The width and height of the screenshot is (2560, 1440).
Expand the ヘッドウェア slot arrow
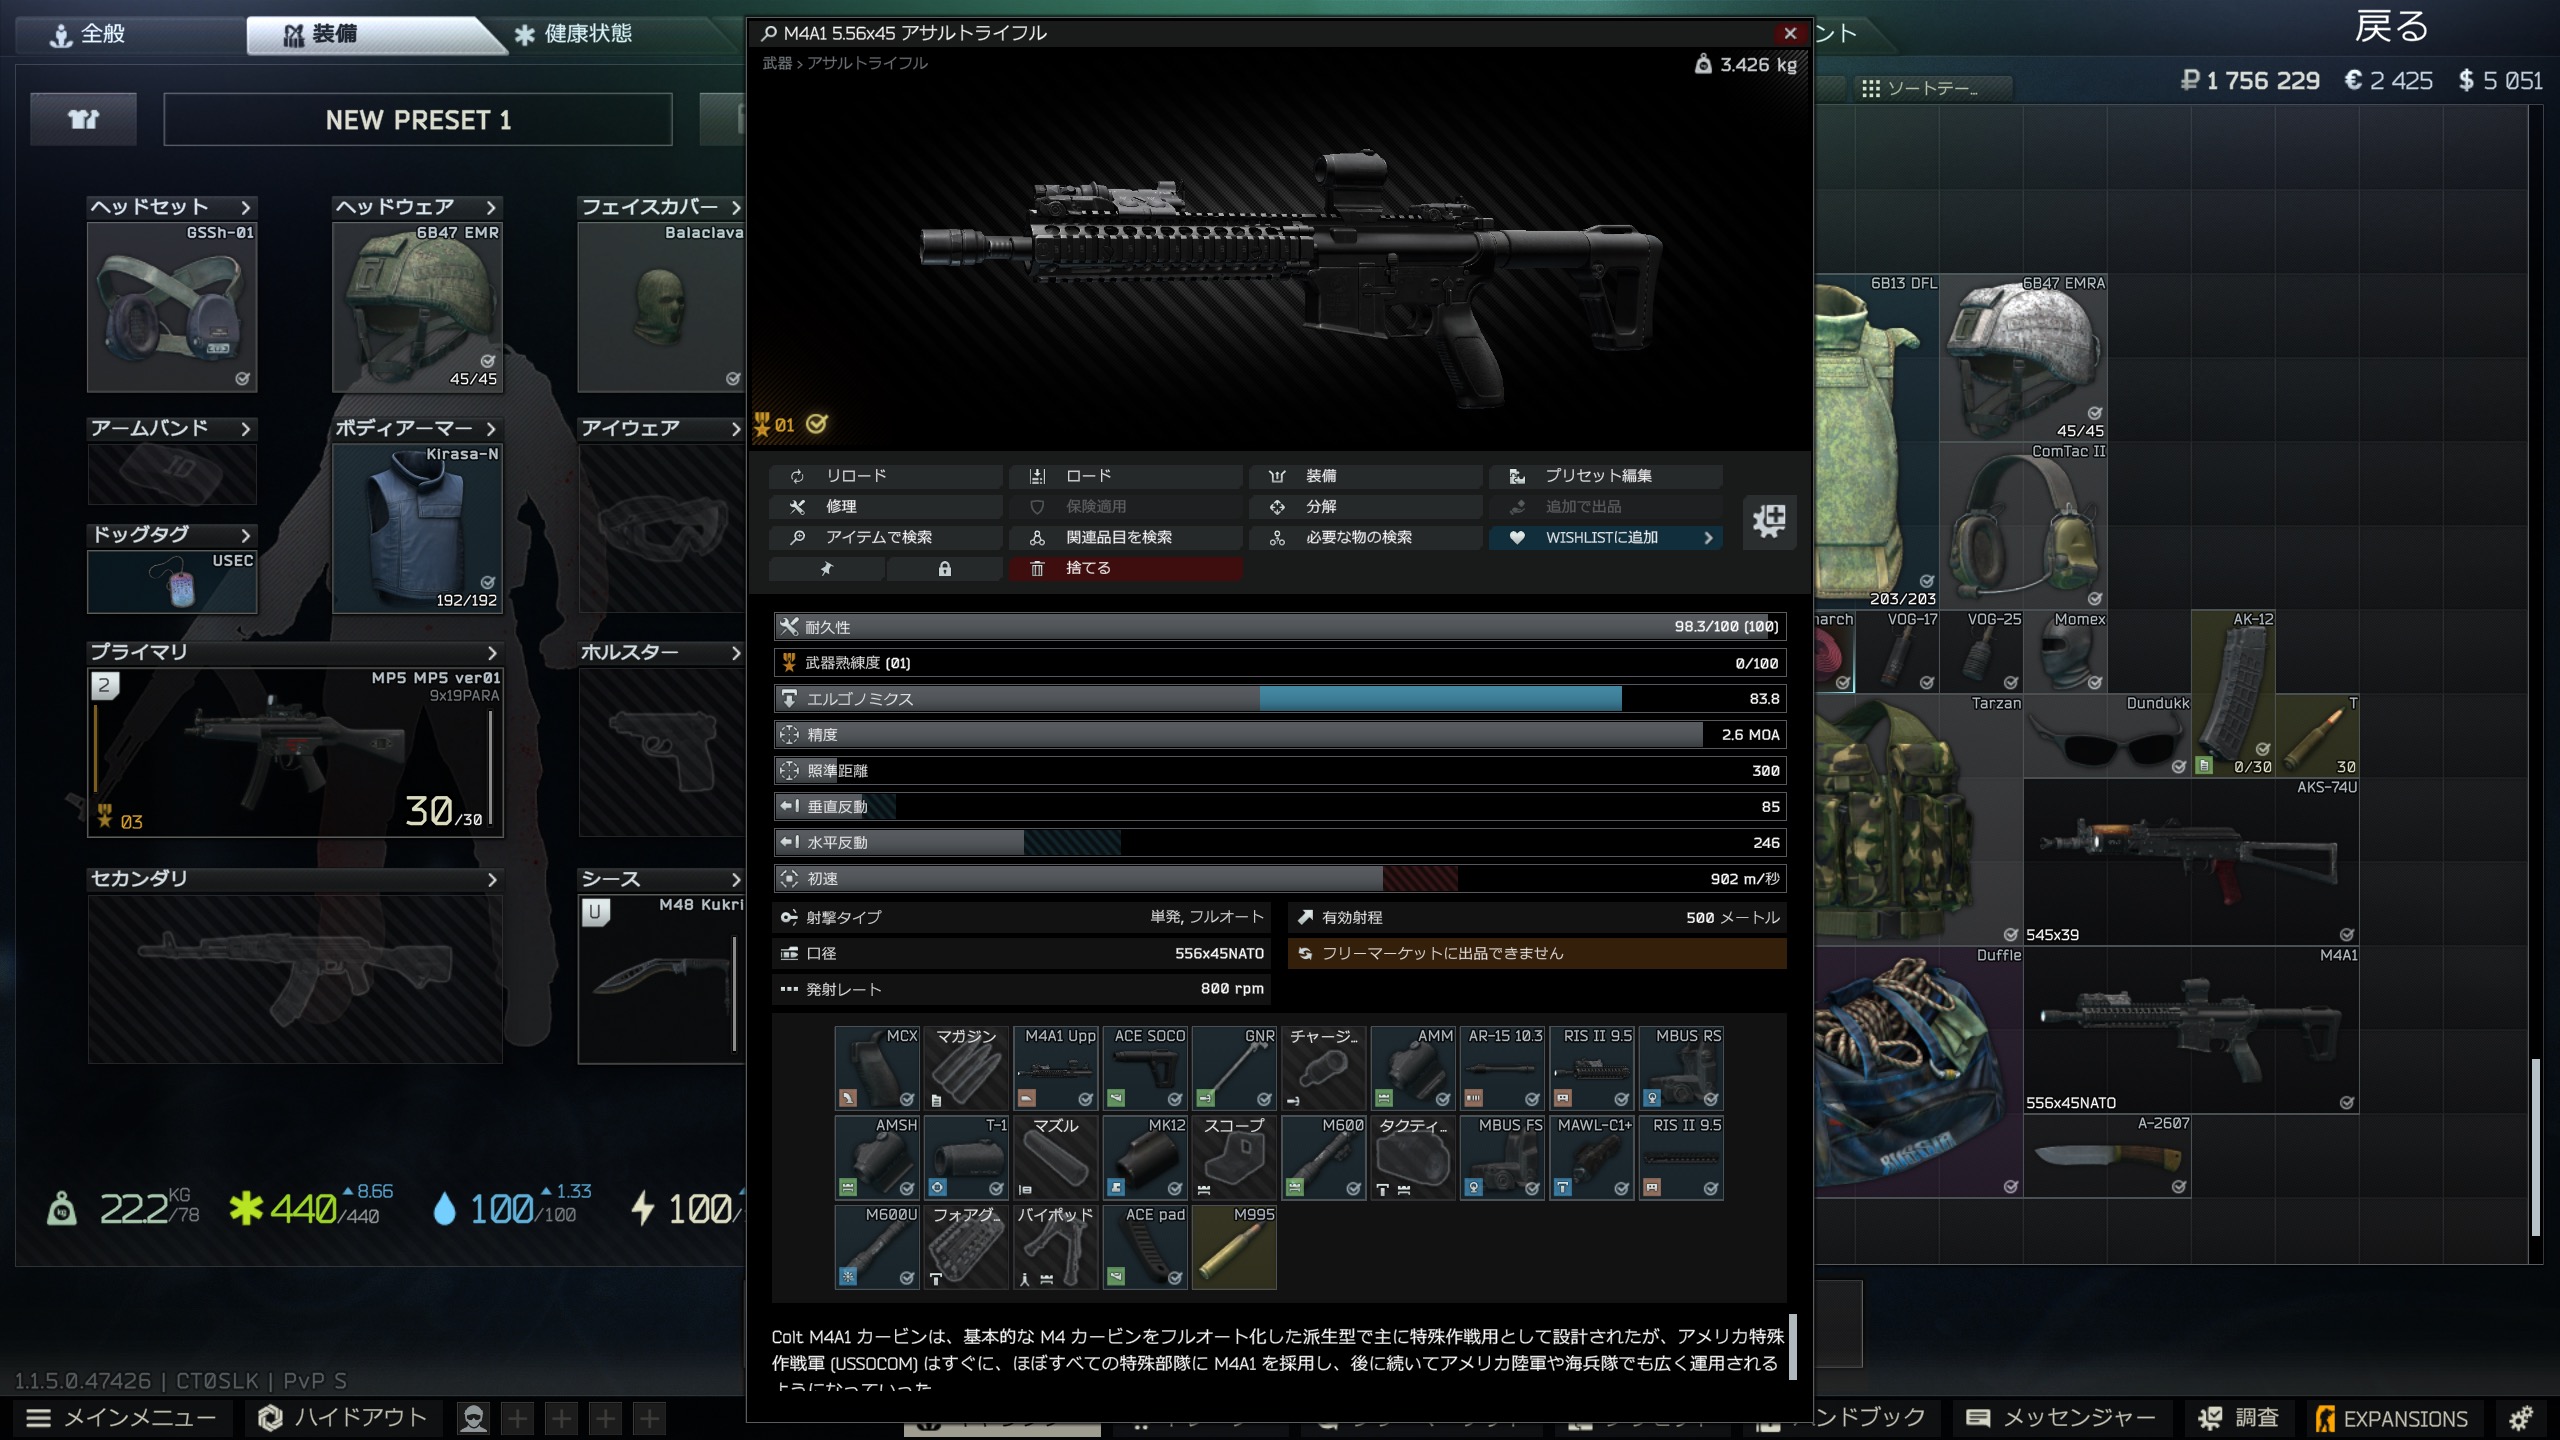point(490,207)
